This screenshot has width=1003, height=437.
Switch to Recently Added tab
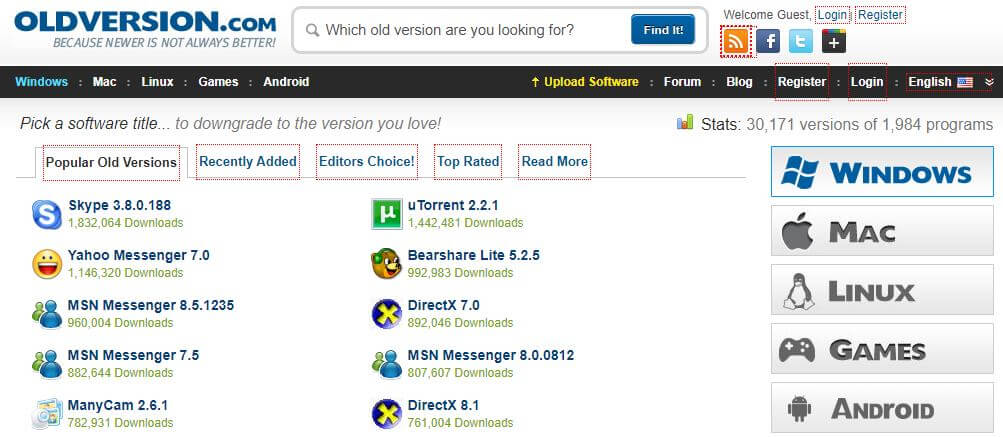[x=248, y=161]
